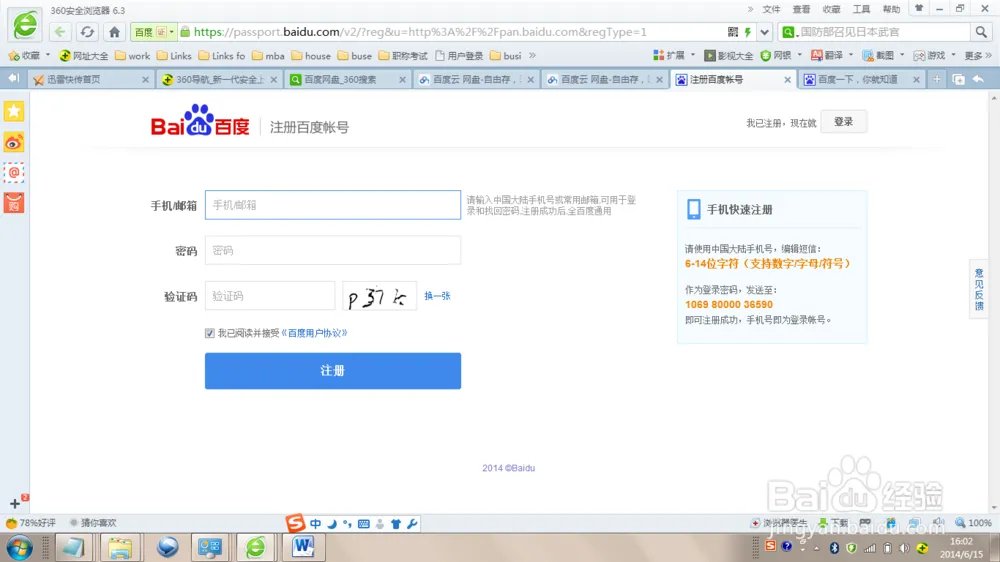
Task: Show more bookmarks with the » chevron
Action: pyautogui.click(x=533, y=55)
